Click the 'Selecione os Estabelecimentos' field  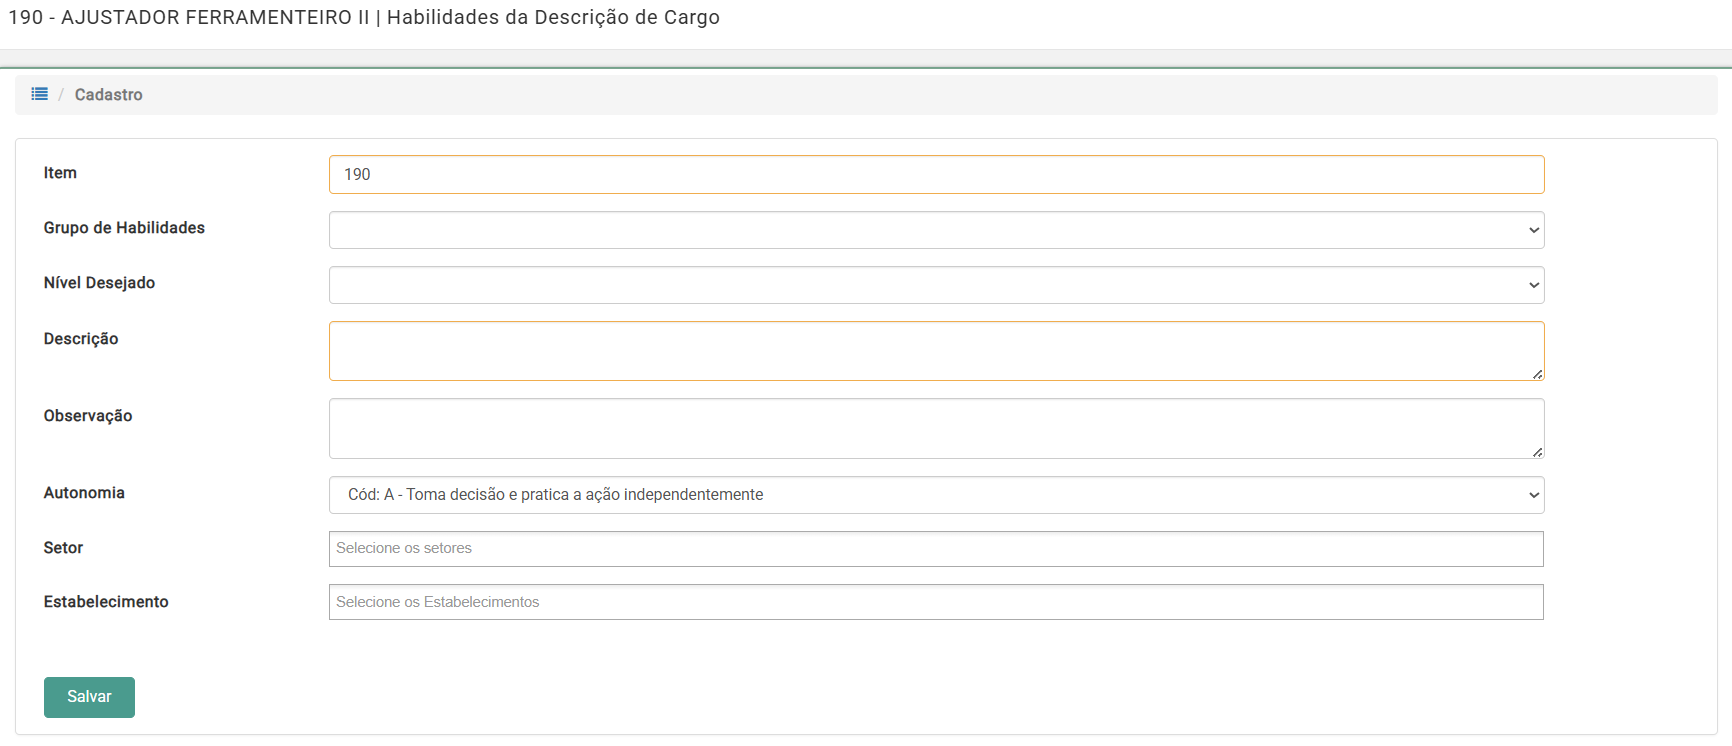[x=936, y=602]
